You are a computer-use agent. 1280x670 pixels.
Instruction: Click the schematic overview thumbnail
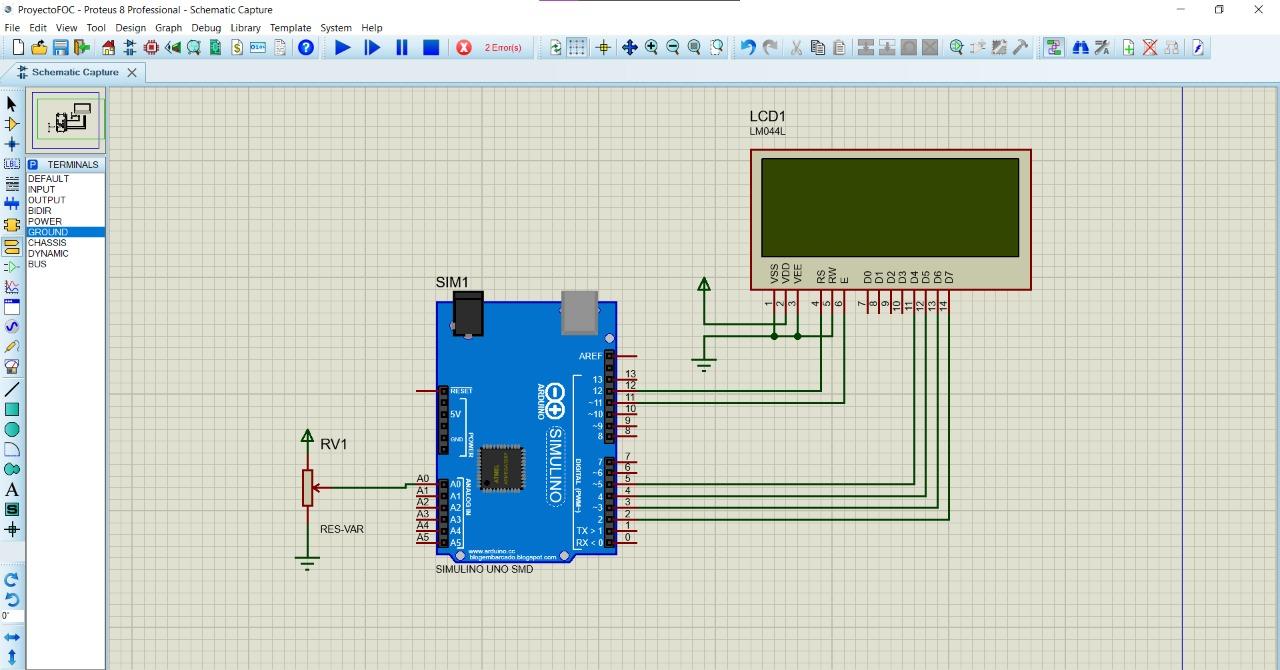[x=66, y=120]
